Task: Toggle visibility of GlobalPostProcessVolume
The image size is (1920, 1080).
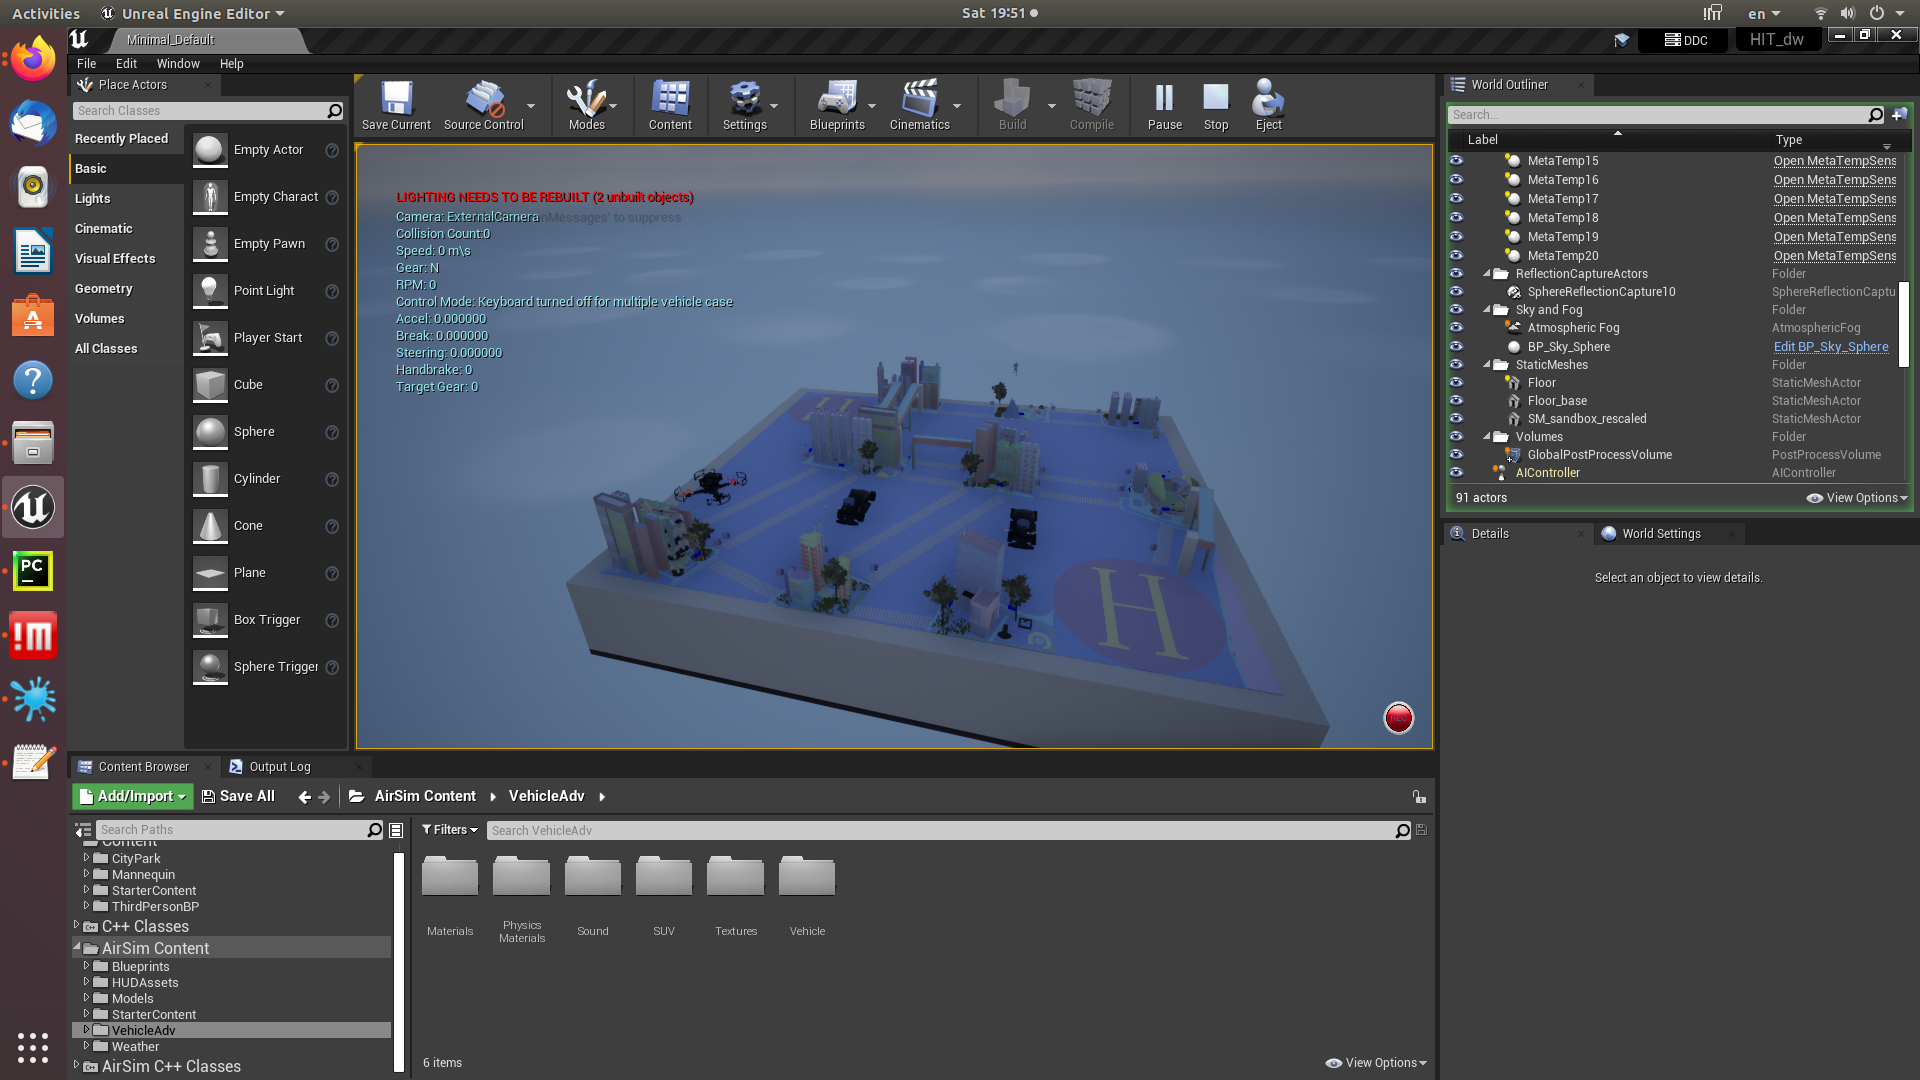Action: [1456, 454]
